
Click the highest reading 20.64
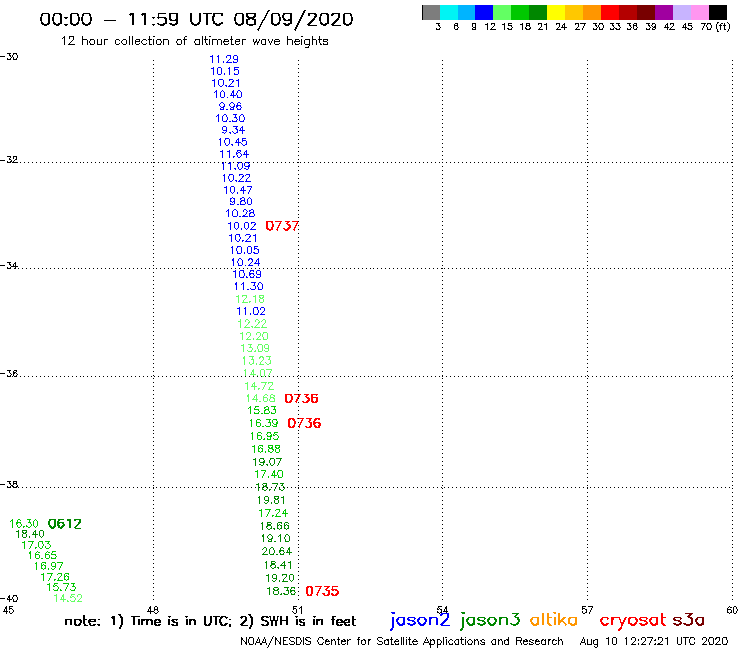point(277,551)
